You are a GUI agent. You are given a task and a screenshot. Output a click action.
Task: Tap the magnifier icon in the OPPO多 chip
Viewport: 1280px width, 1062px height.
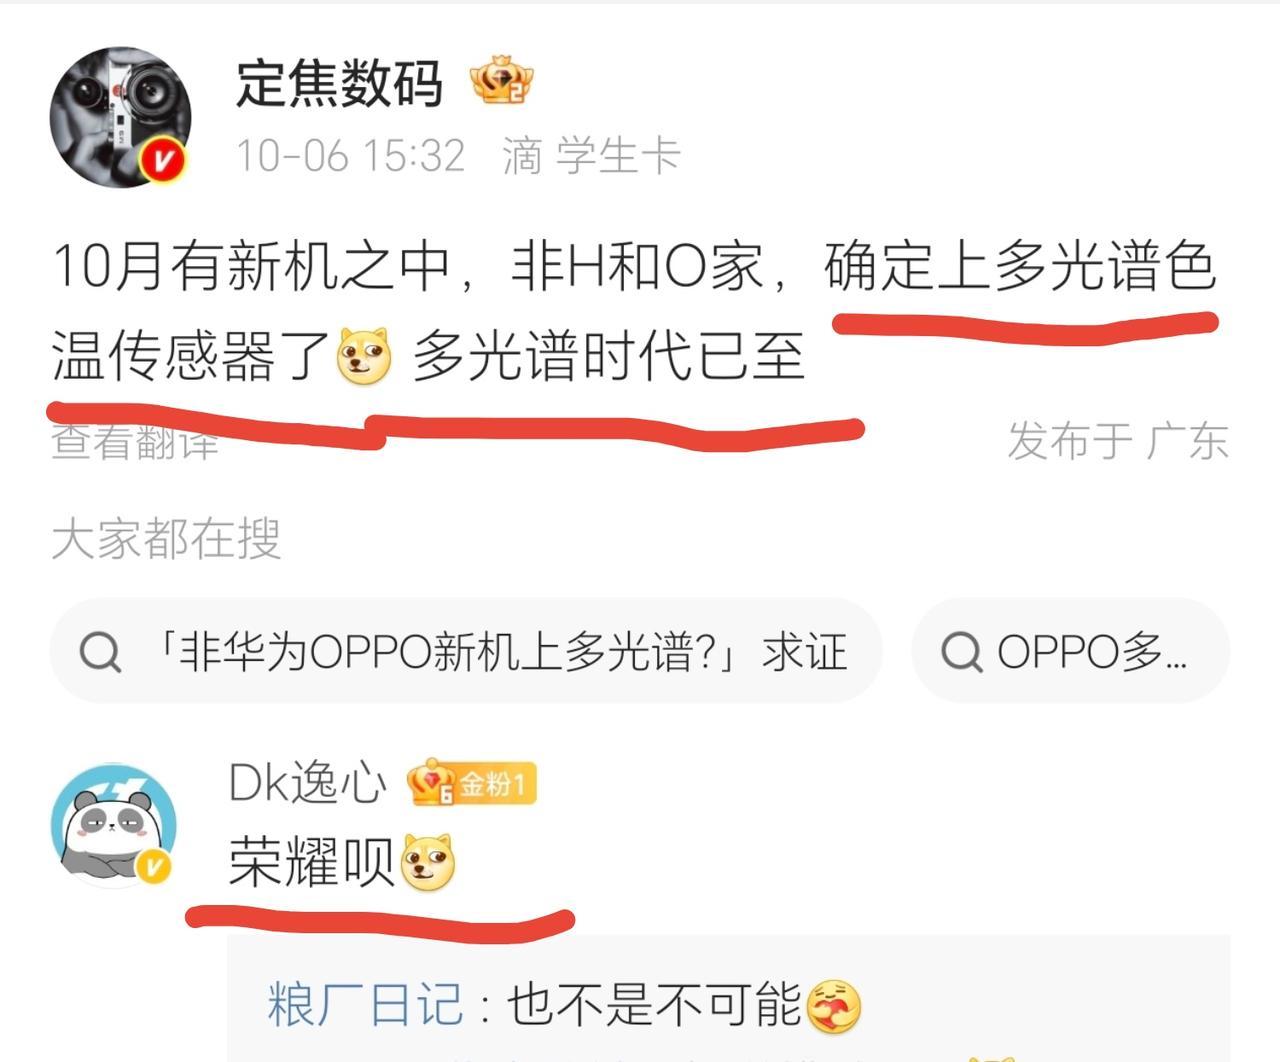962,652
